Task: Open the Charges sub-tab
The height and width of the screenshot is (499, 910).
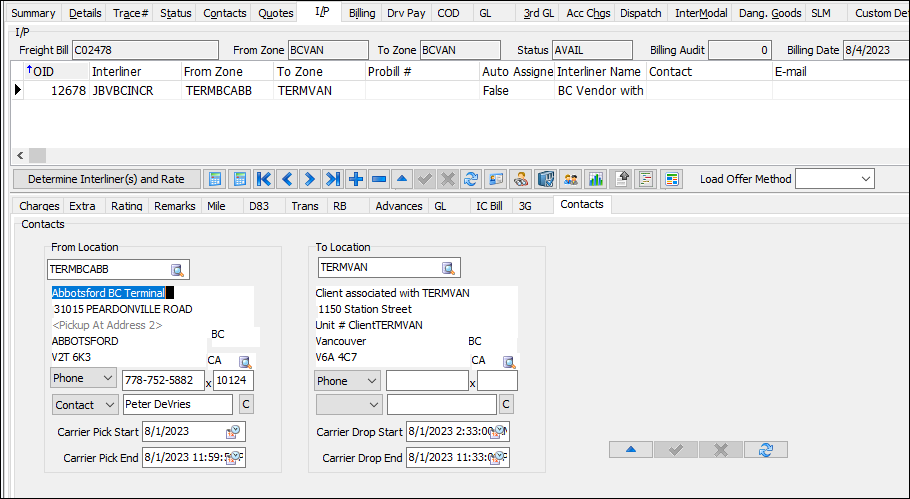Action: pos(40,205)
